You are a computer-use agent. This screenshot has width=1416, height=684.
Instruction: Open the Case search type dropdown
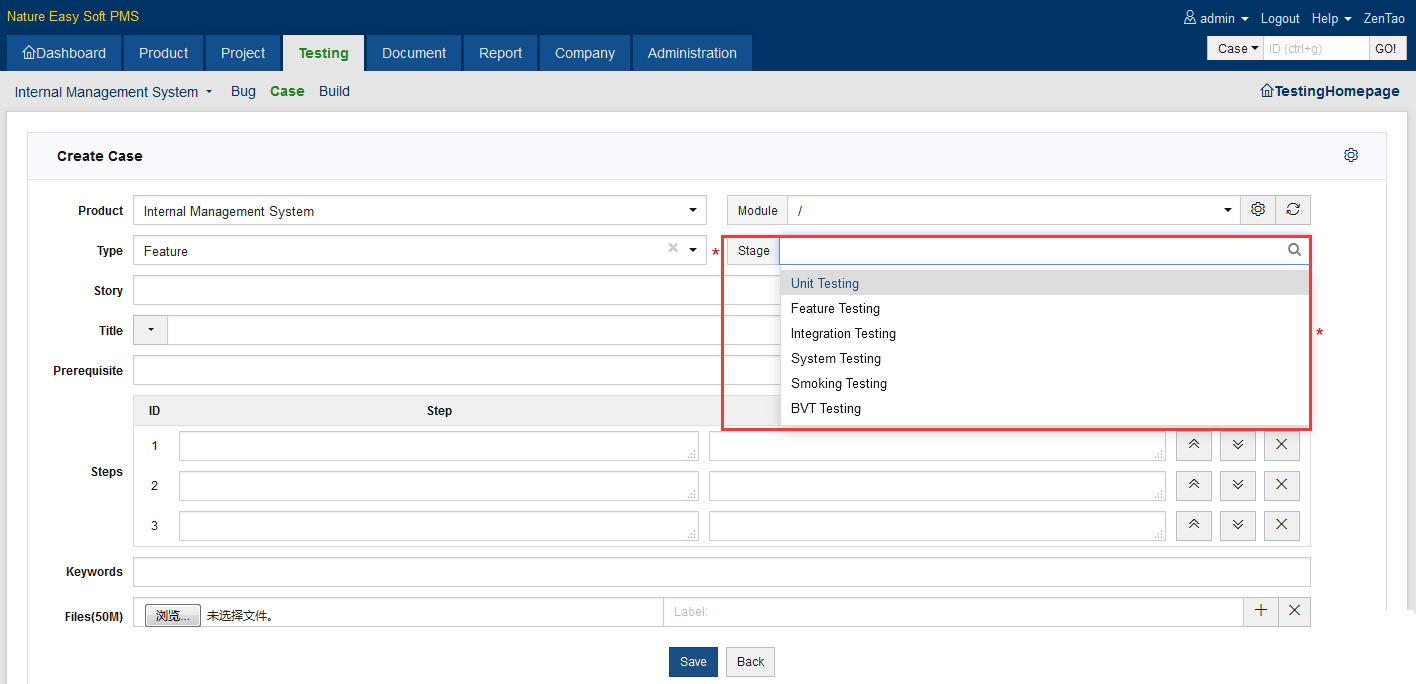coord(1237,48)
